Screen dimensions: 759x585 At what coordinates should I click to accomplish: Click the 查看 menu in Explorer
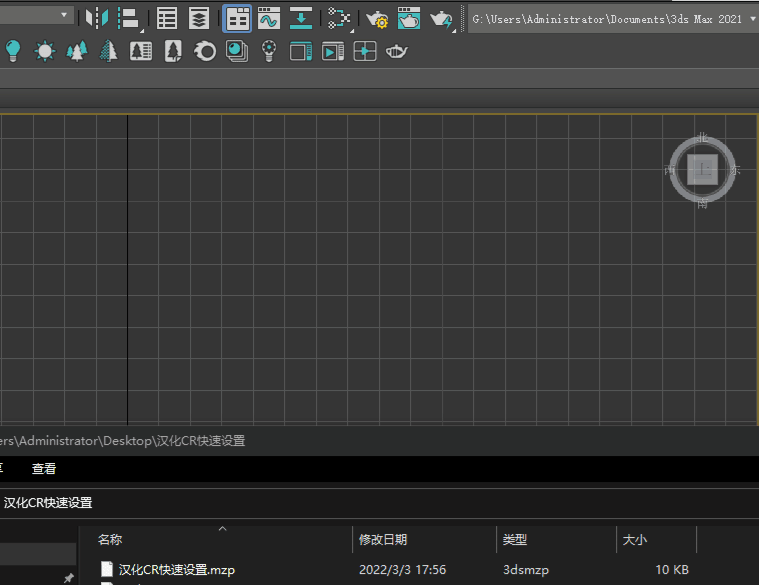point(44,468)
